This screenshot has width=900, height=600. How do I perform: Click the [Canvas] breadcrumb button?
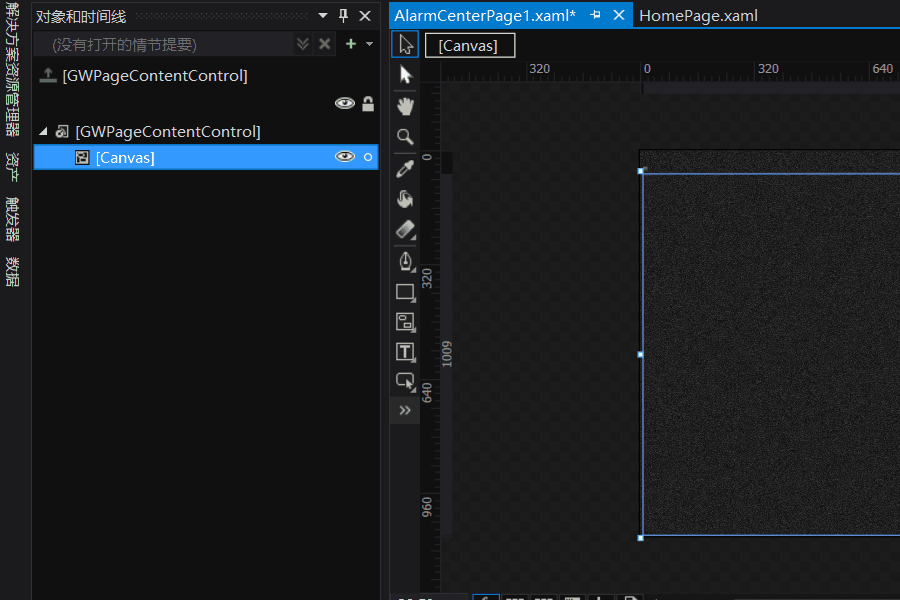point(469,45)
